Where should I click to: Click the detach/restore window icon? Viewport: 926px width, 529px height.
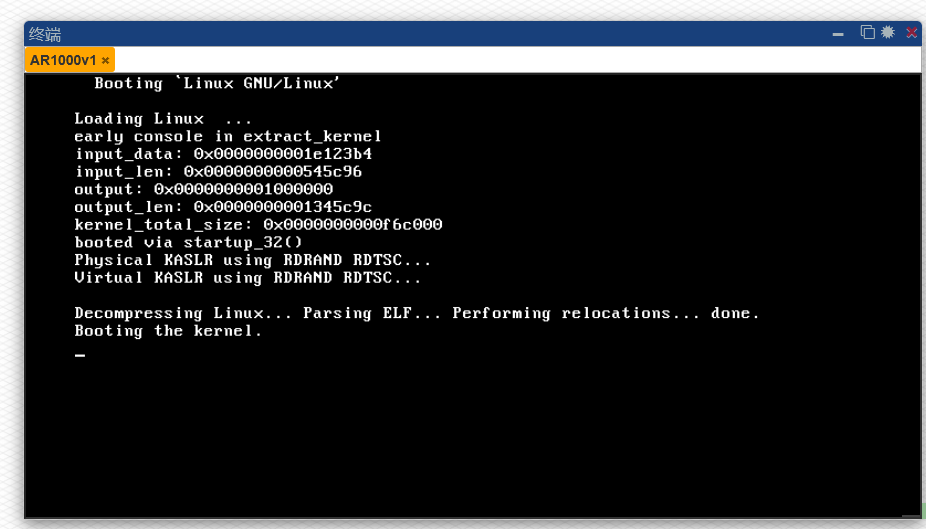[x=867, y=33]
